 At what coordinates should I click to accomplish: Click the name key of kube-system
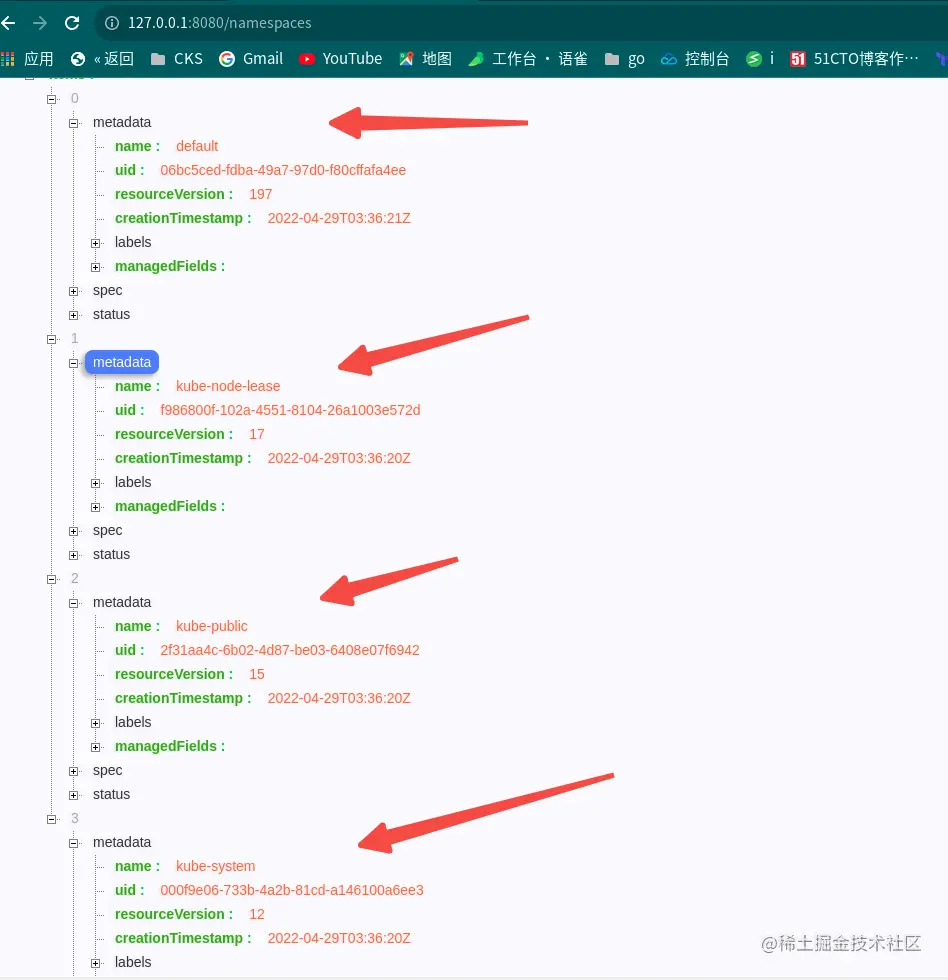tap(137, 866)
